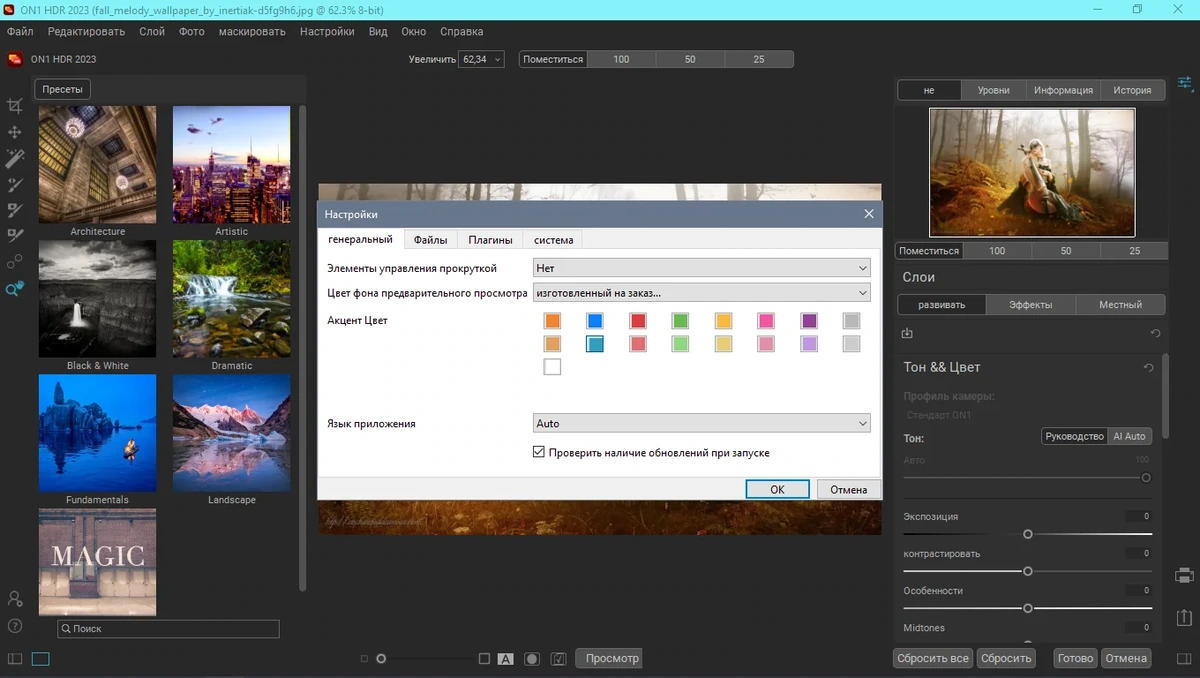The image size is (1200, 678).
Task: Open the help question mark icon
Action: pyautogui.click(x=14, y=626)
